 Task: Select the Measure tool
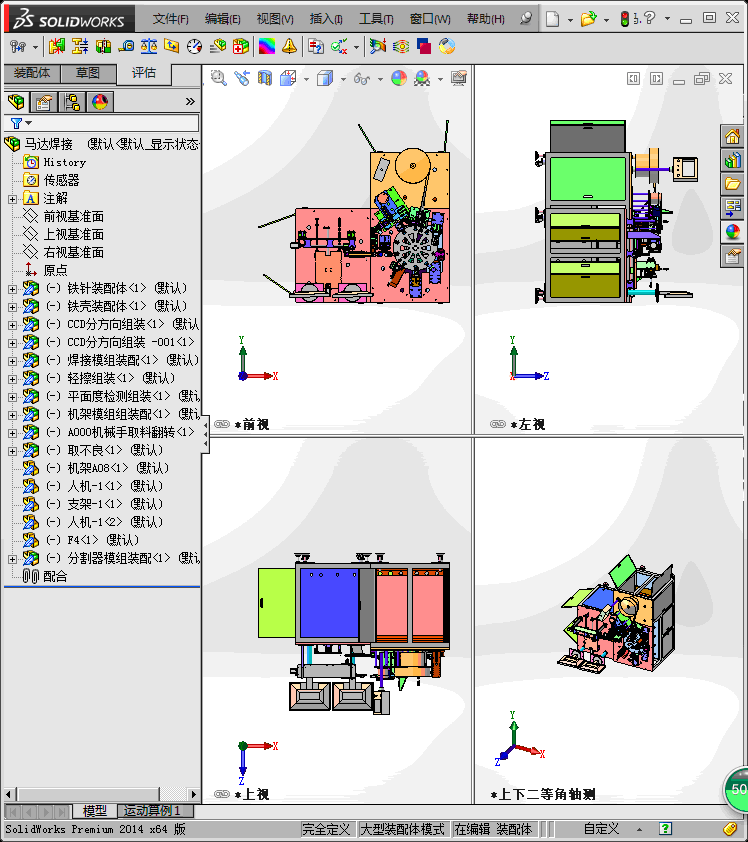tap(126, 47)
